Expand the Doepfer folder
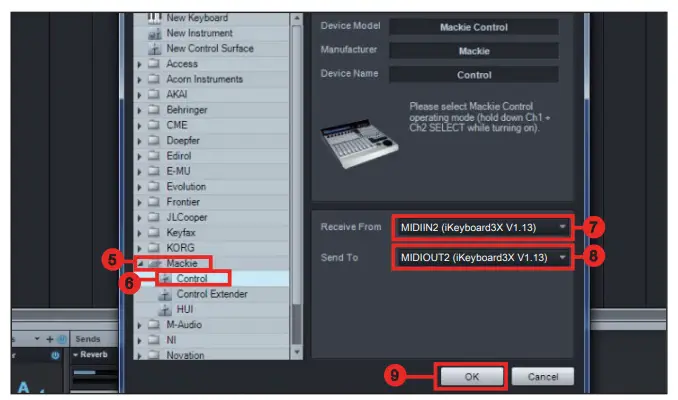The width and height of the screenshot is (678, 400). click(x=139, y=141)
